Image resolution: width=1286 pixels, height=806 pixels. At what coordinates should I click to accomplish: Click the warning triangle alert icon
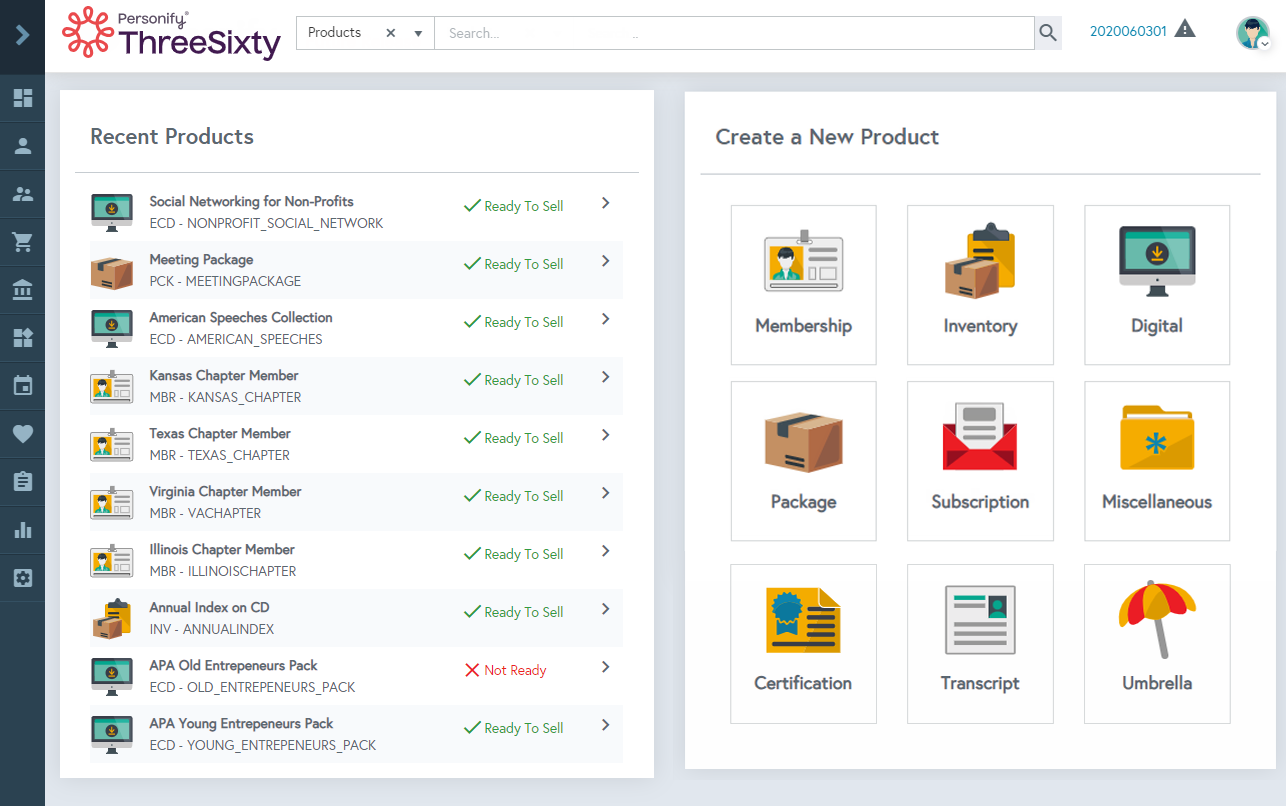(x=1185, y=29)
